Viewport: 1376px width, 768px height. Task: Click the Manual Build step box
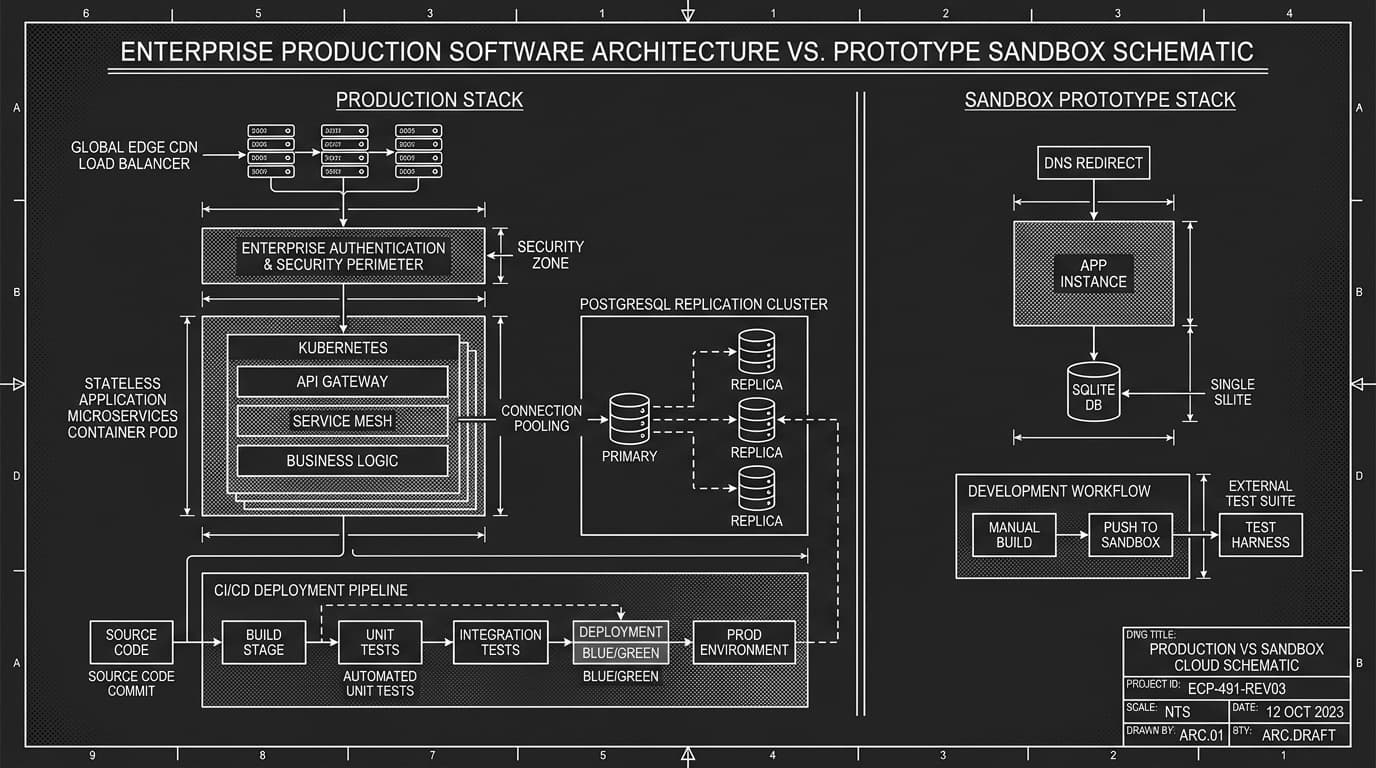point(1014,535)
